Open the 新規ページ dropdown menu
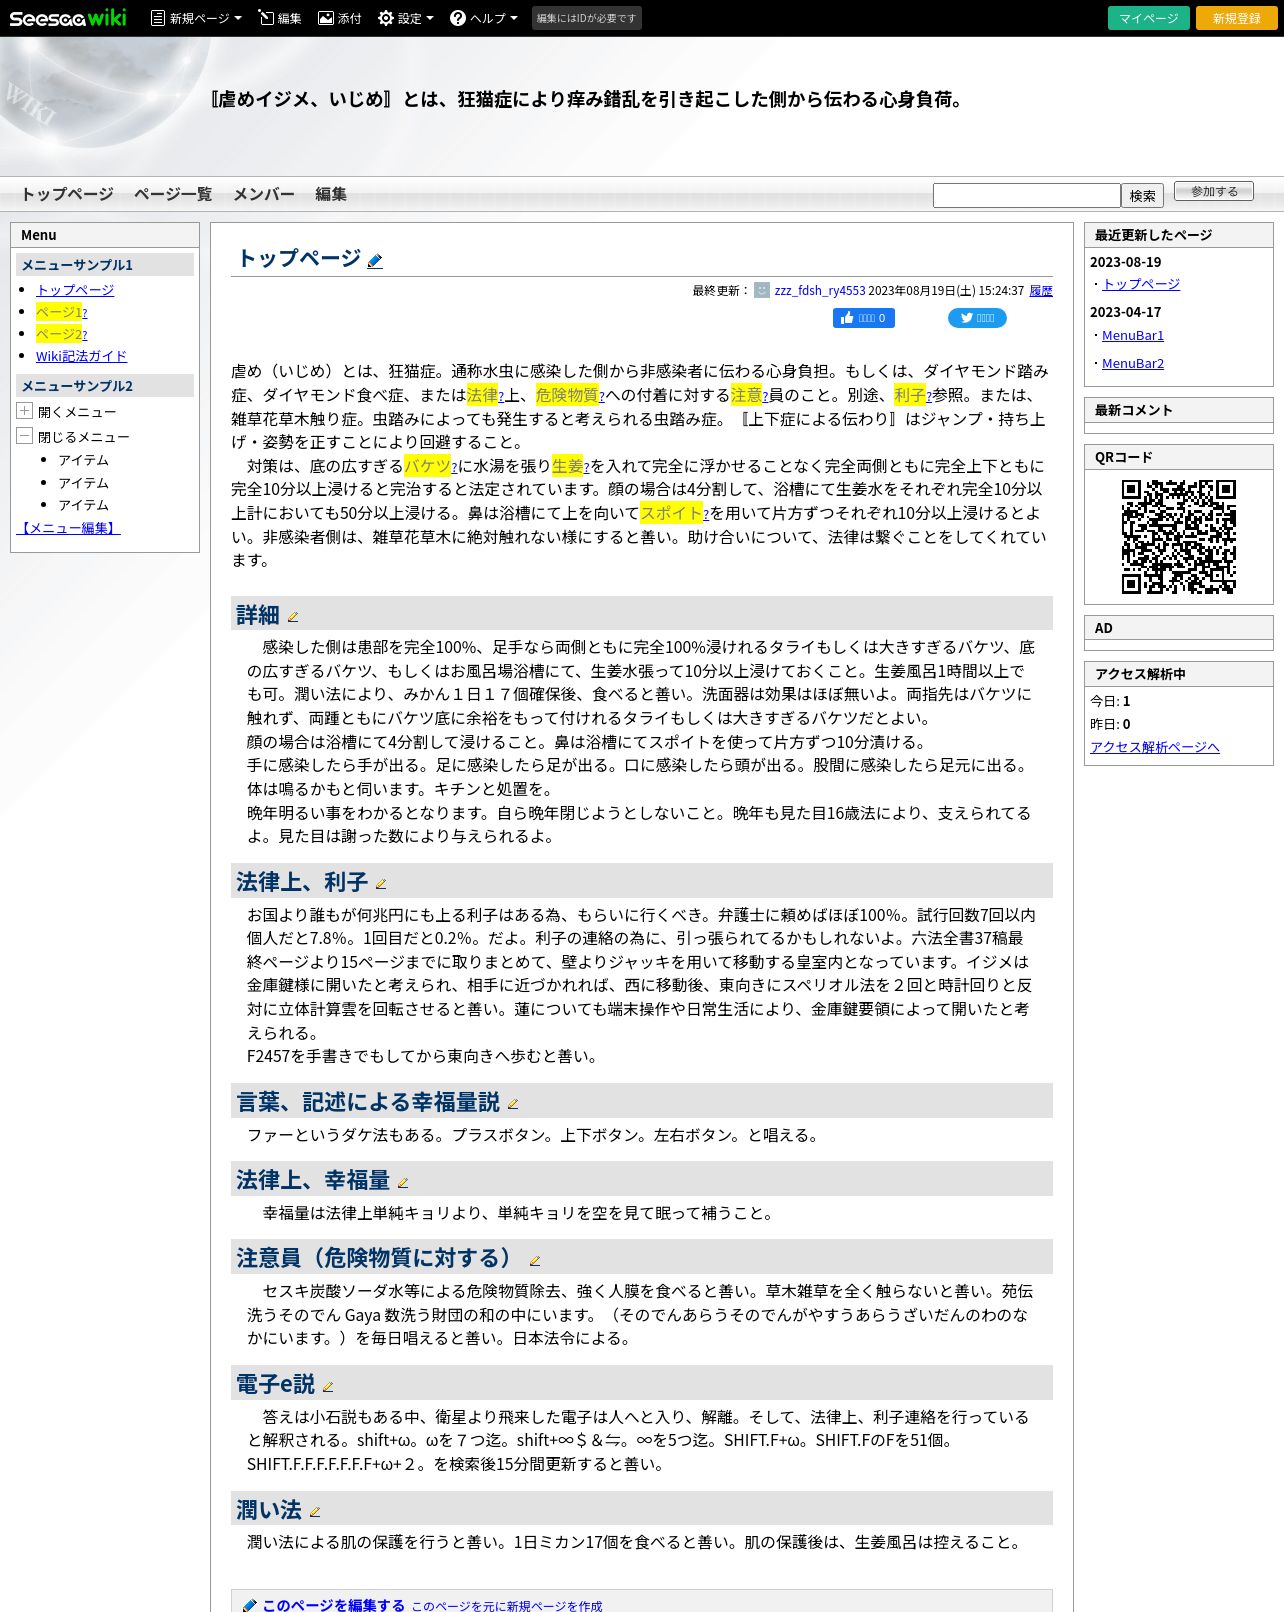1284x1612 pixels. (x=196, y=18)
